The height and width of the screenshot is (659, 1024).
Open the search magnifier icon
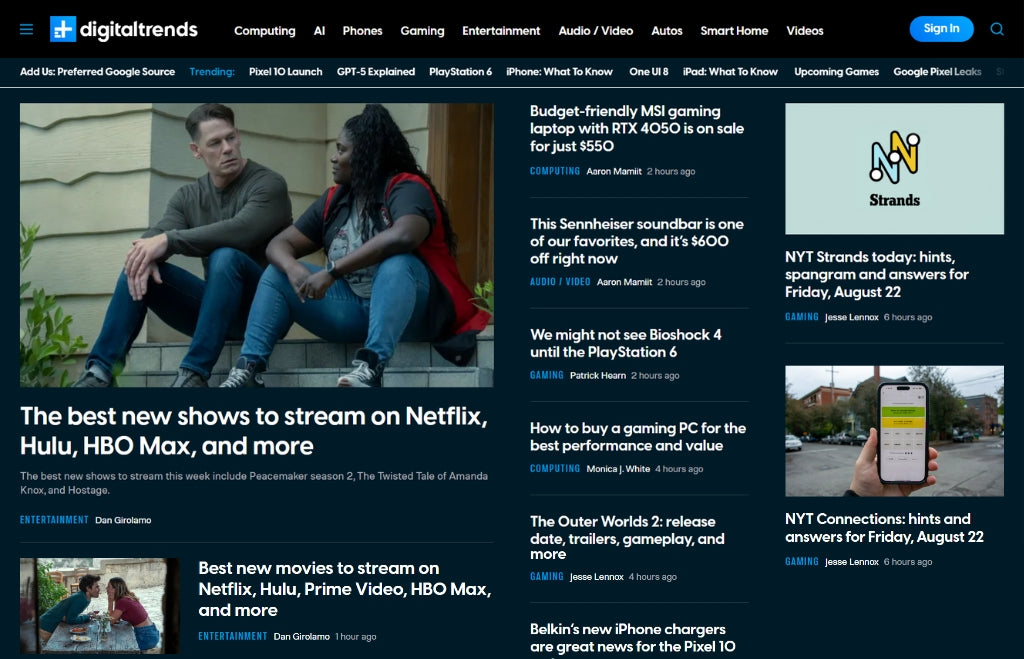(997, 29)
